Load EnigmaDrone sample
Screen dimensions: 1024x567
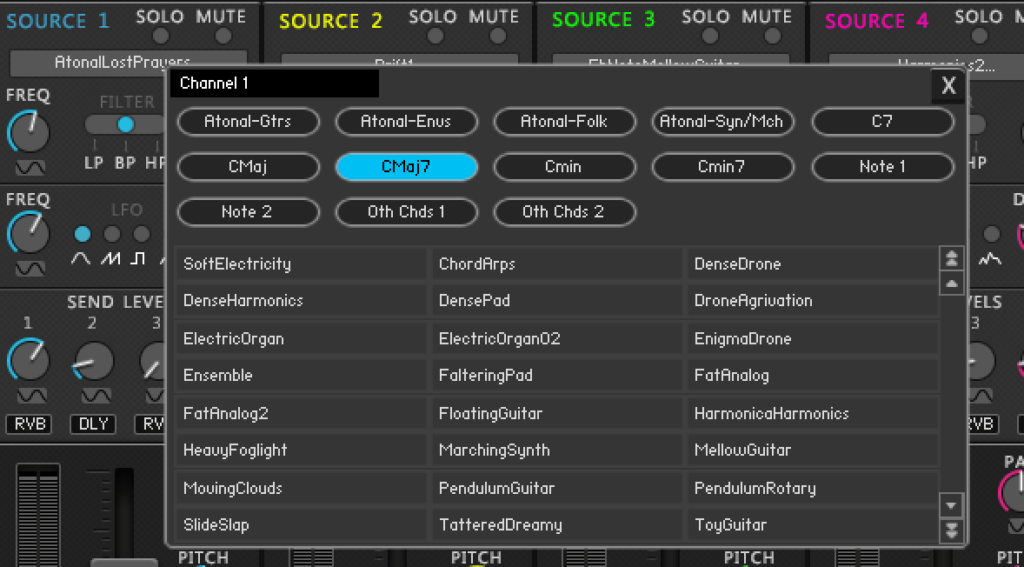[812, 339]
